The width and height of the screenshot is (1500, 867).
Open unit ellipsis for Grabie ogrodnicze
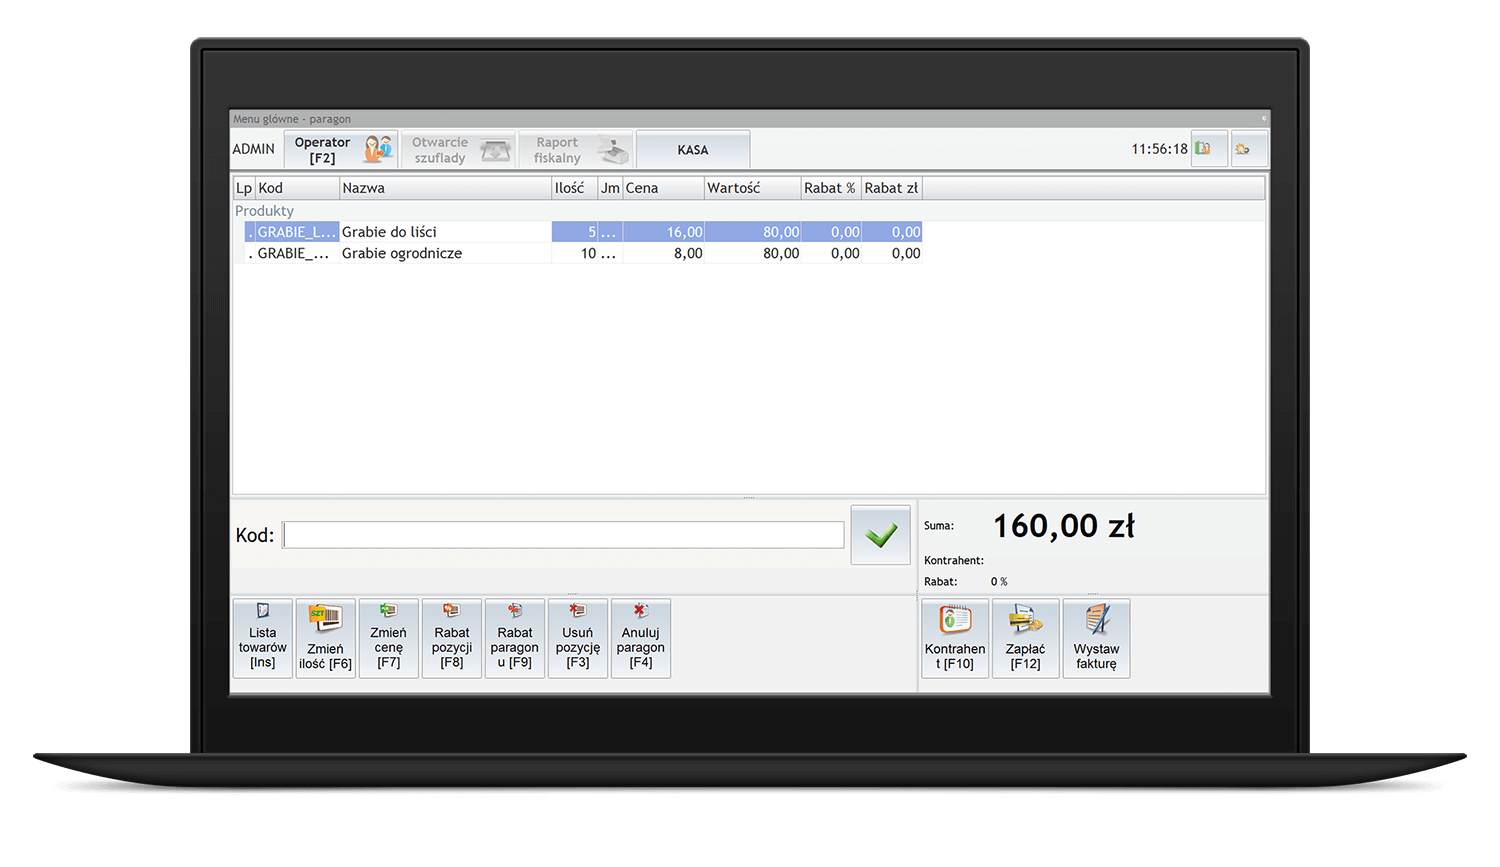pos(609,254)
